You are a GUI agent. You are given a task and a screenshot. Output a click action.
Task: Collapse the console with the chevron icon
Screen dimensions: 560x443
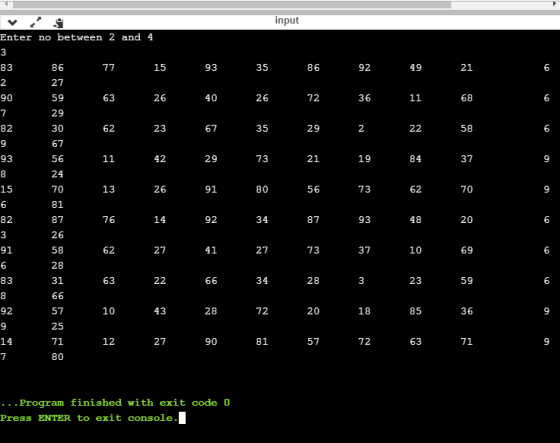[12, 23]
